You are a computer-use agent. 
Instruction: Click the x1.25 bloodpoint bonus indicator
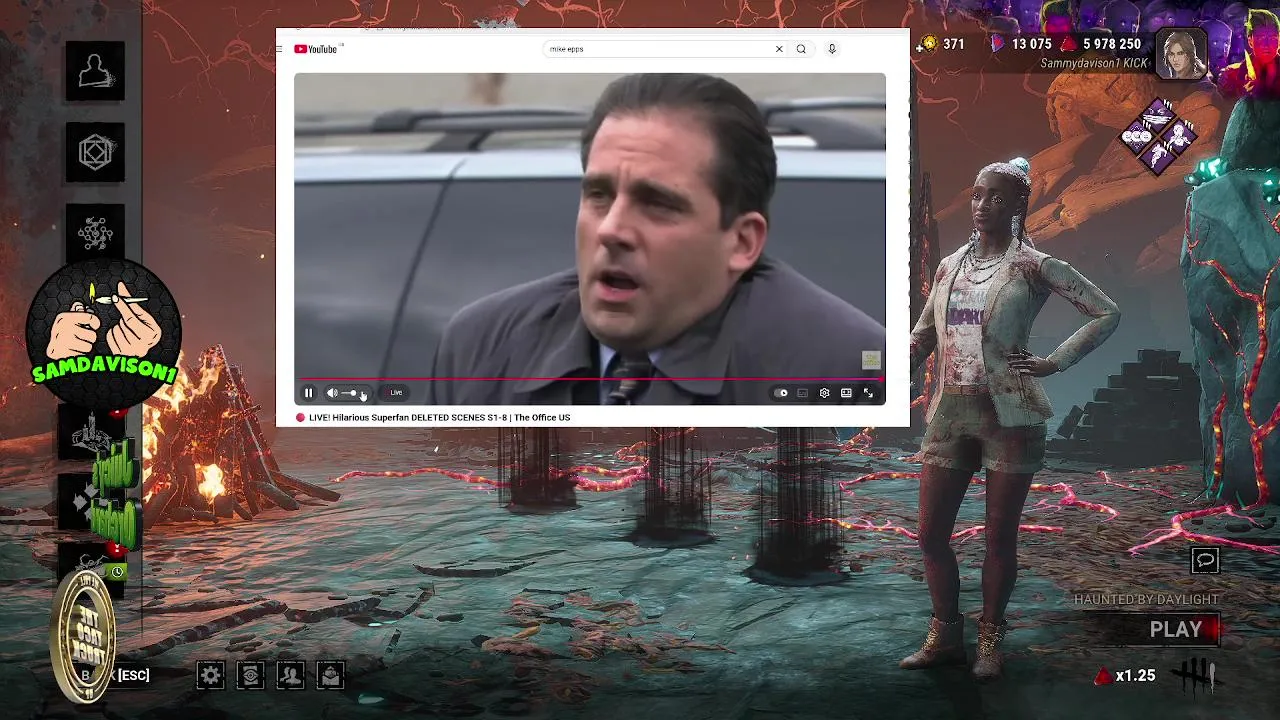[x=1125, y=676]
